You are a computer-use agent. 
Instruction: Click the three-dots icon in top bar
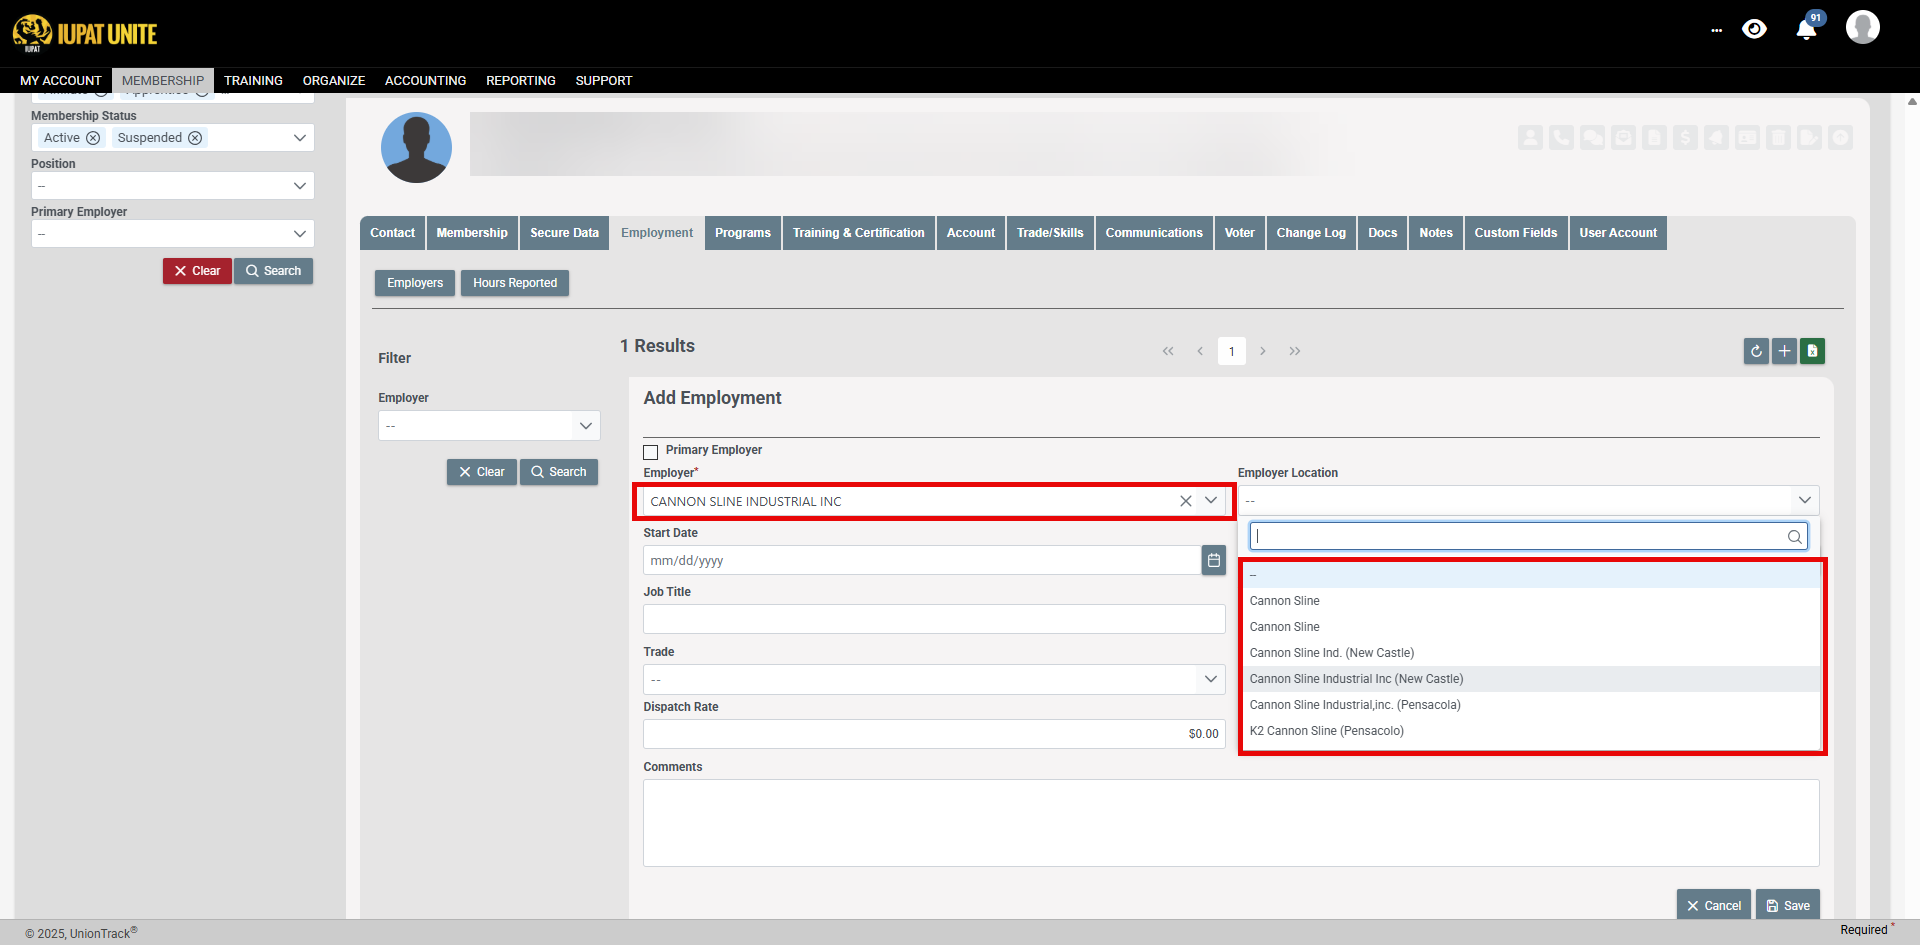click(x=1716, y=31)
